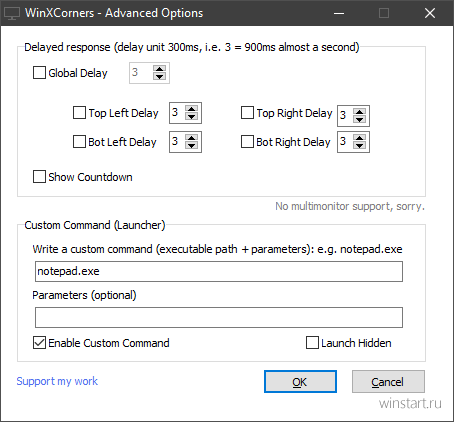The image size is (454, 422).
Task: Click the custom command field containing notepad.exe
Action: (219, 271)
